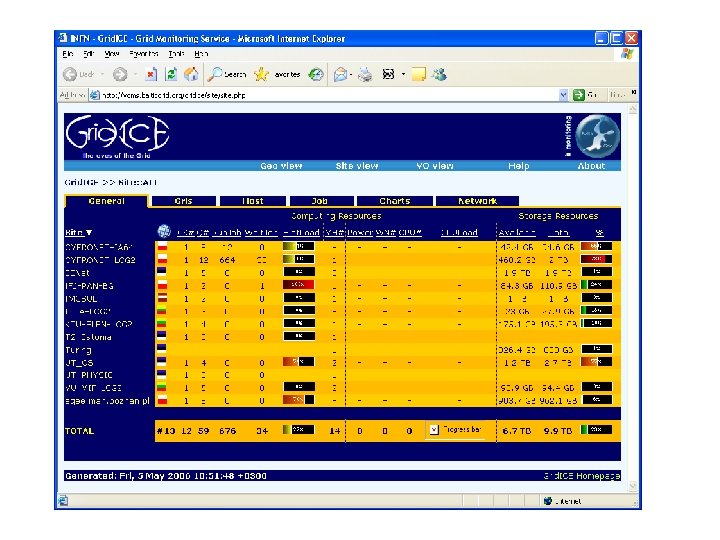Switch to the Network tab
The width and height of the screenshot is (720, 540).
(x=477, y=201)
